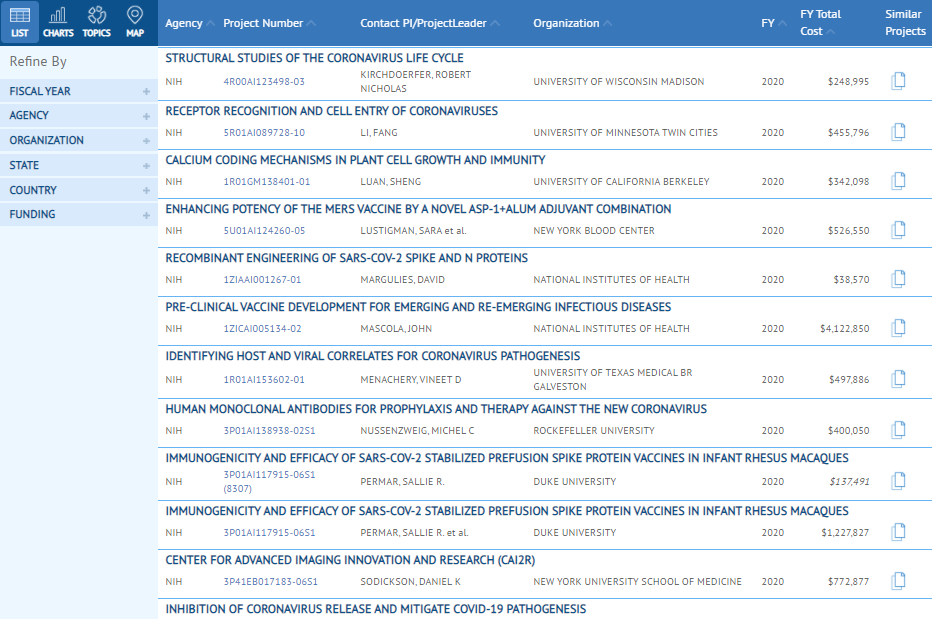
Task: Select Rockefeller University cell
Action: [x=594, y=431]
